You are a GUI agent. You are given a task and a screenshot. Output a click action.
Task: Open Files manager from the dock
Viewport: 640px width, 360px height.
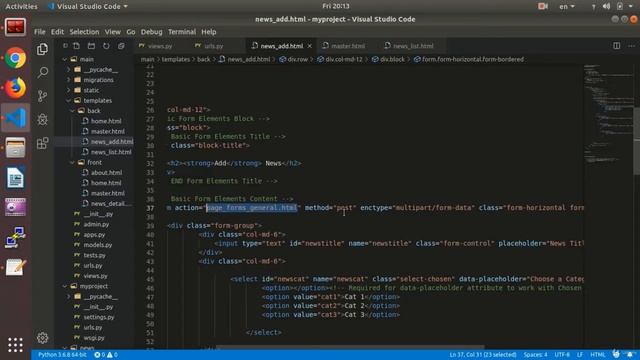pos(16,147)
